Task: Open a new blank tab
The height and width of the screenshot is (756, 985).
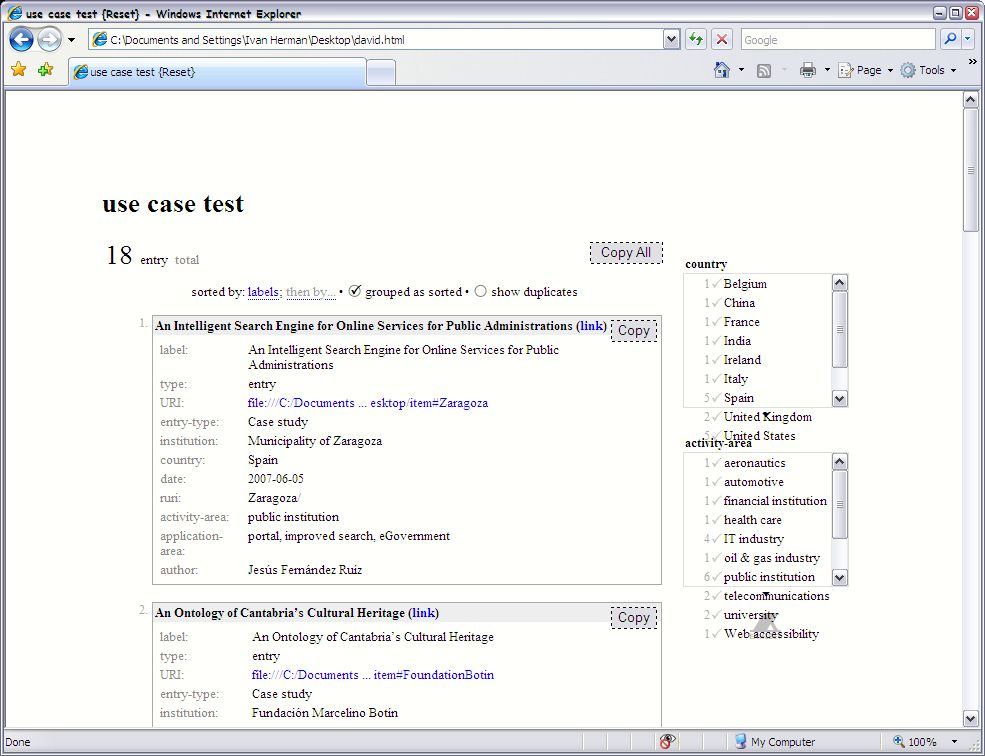Action: point(381,72)
